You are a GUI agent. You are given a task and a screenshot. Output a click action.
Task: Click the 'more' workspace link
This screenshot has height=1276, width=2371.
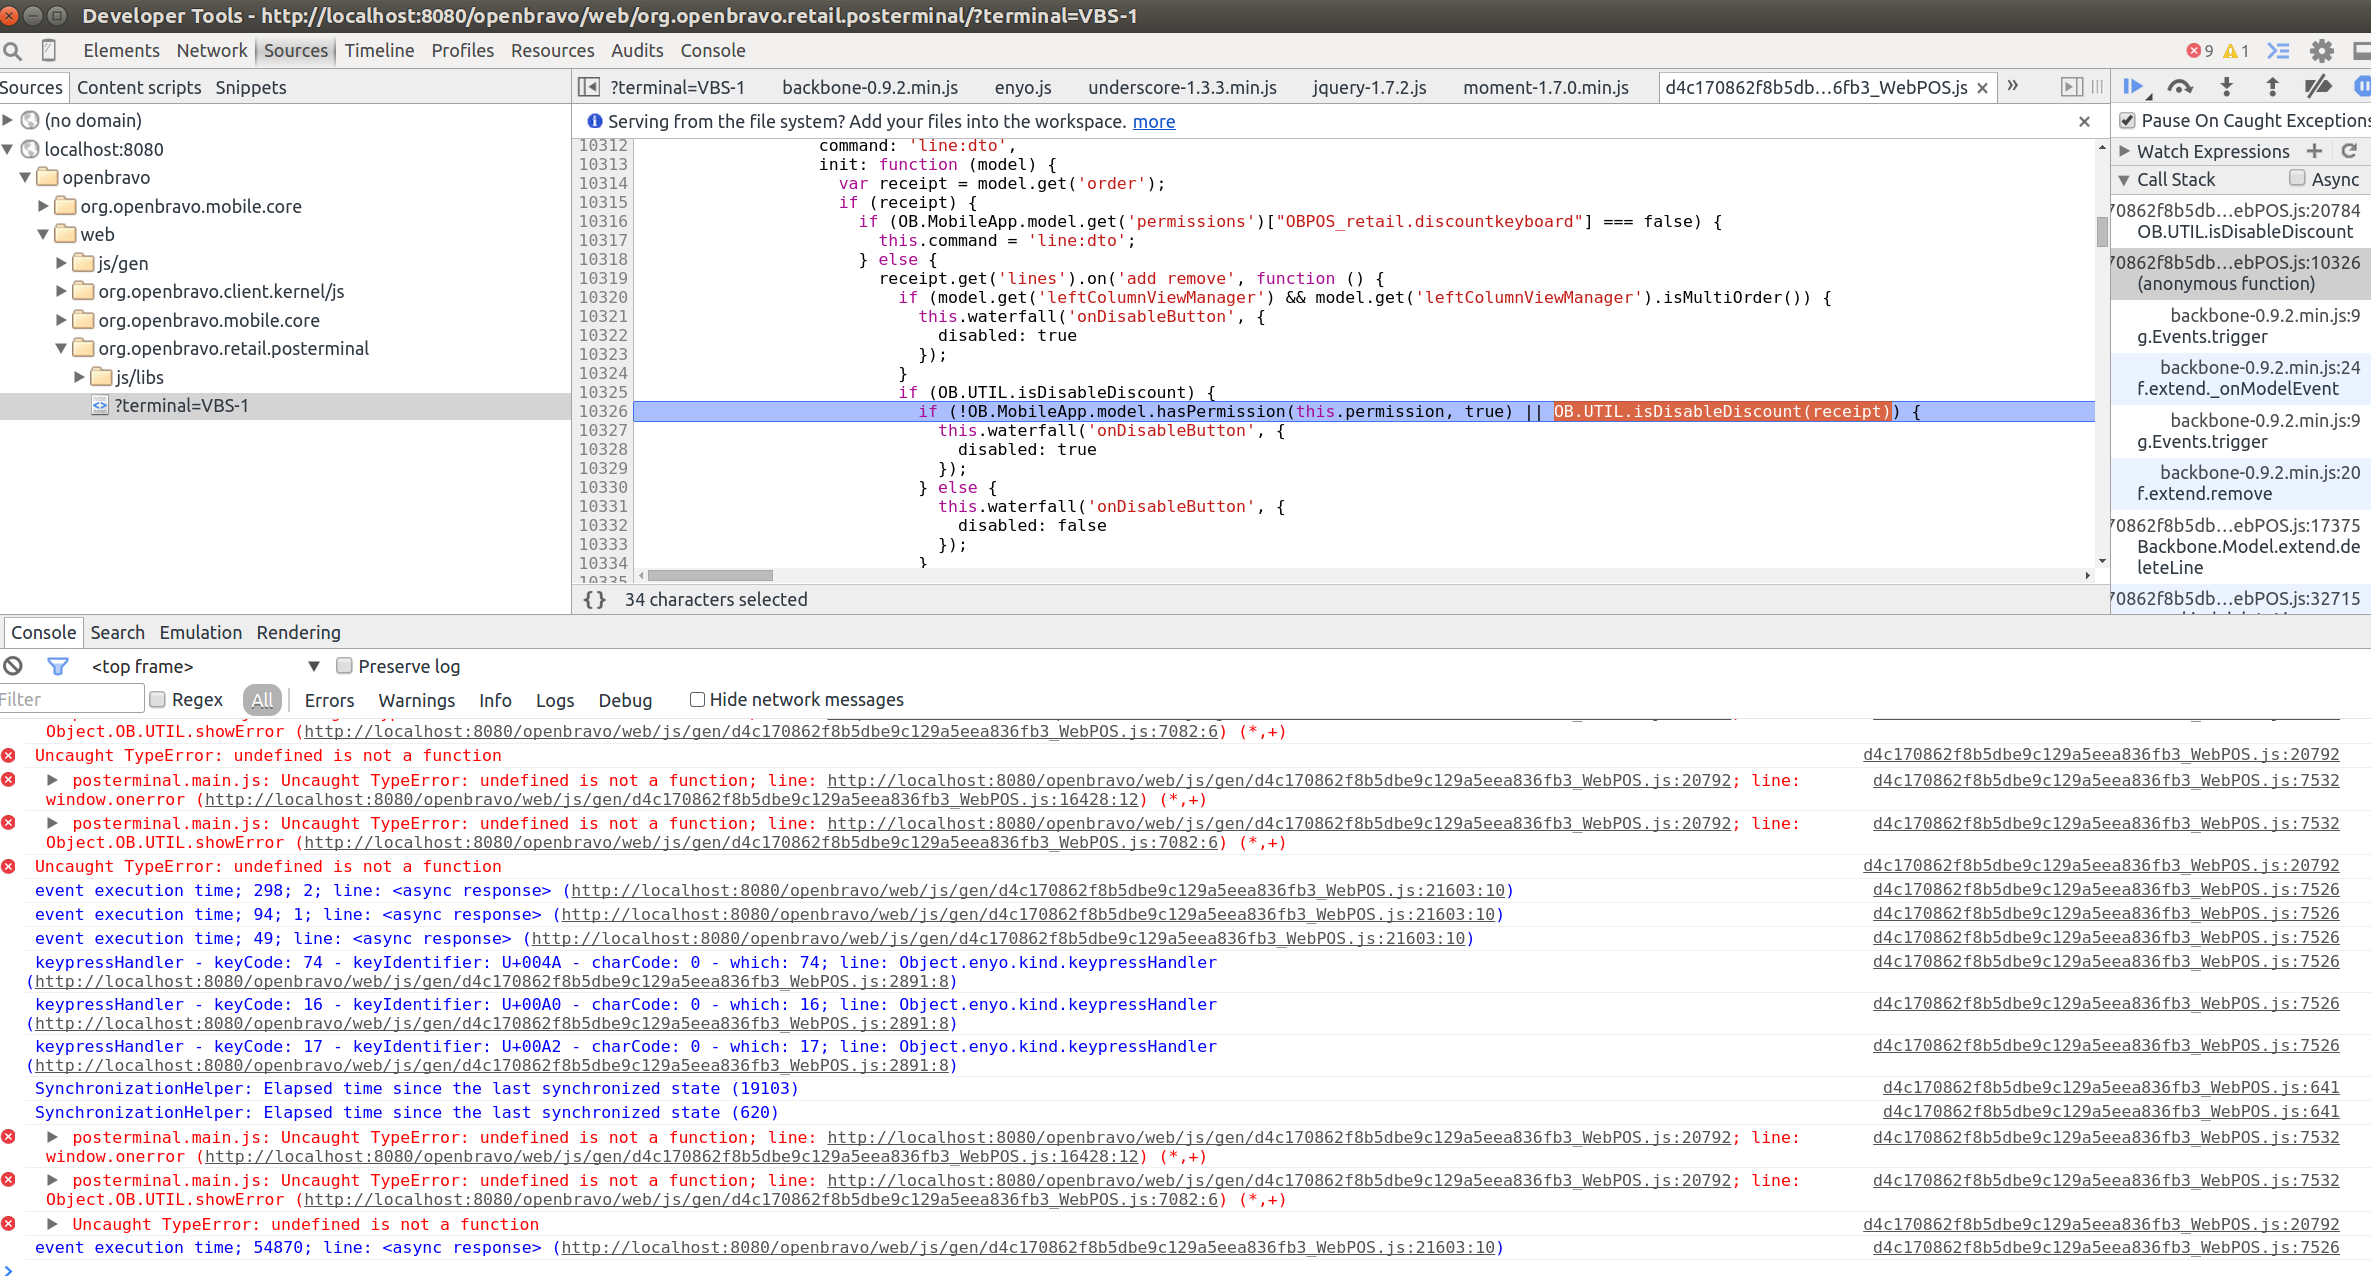coord(1153,121)
